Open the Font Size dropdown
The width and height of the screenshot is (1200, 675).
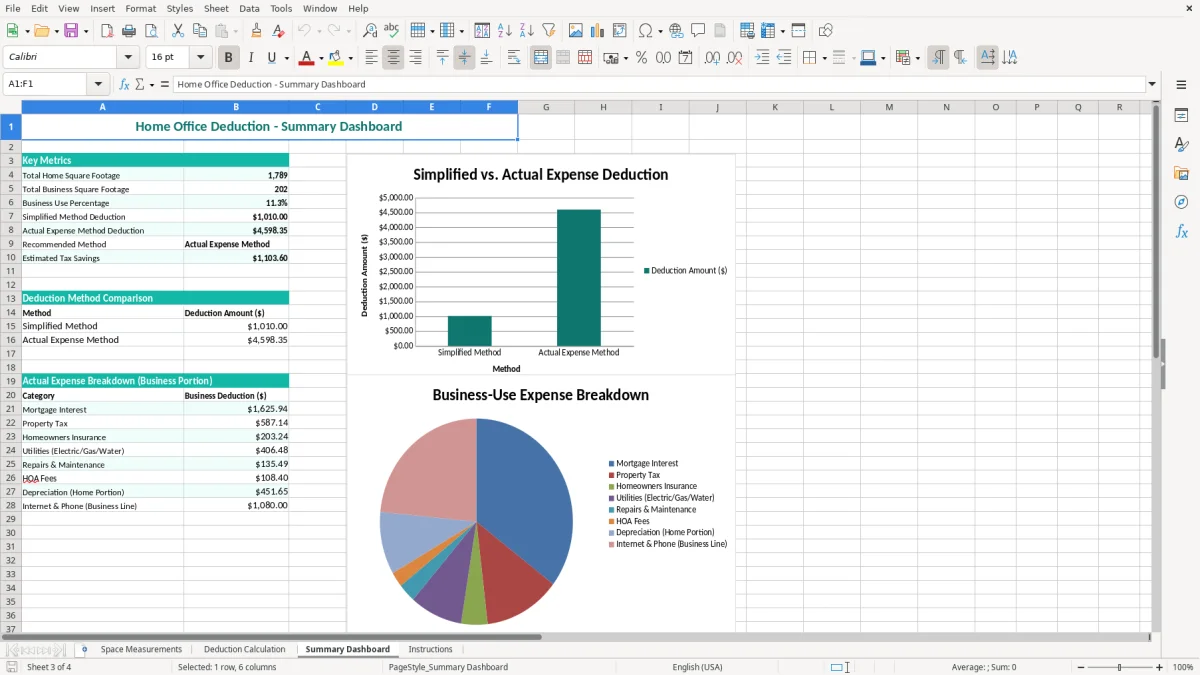tap(201, 58)
